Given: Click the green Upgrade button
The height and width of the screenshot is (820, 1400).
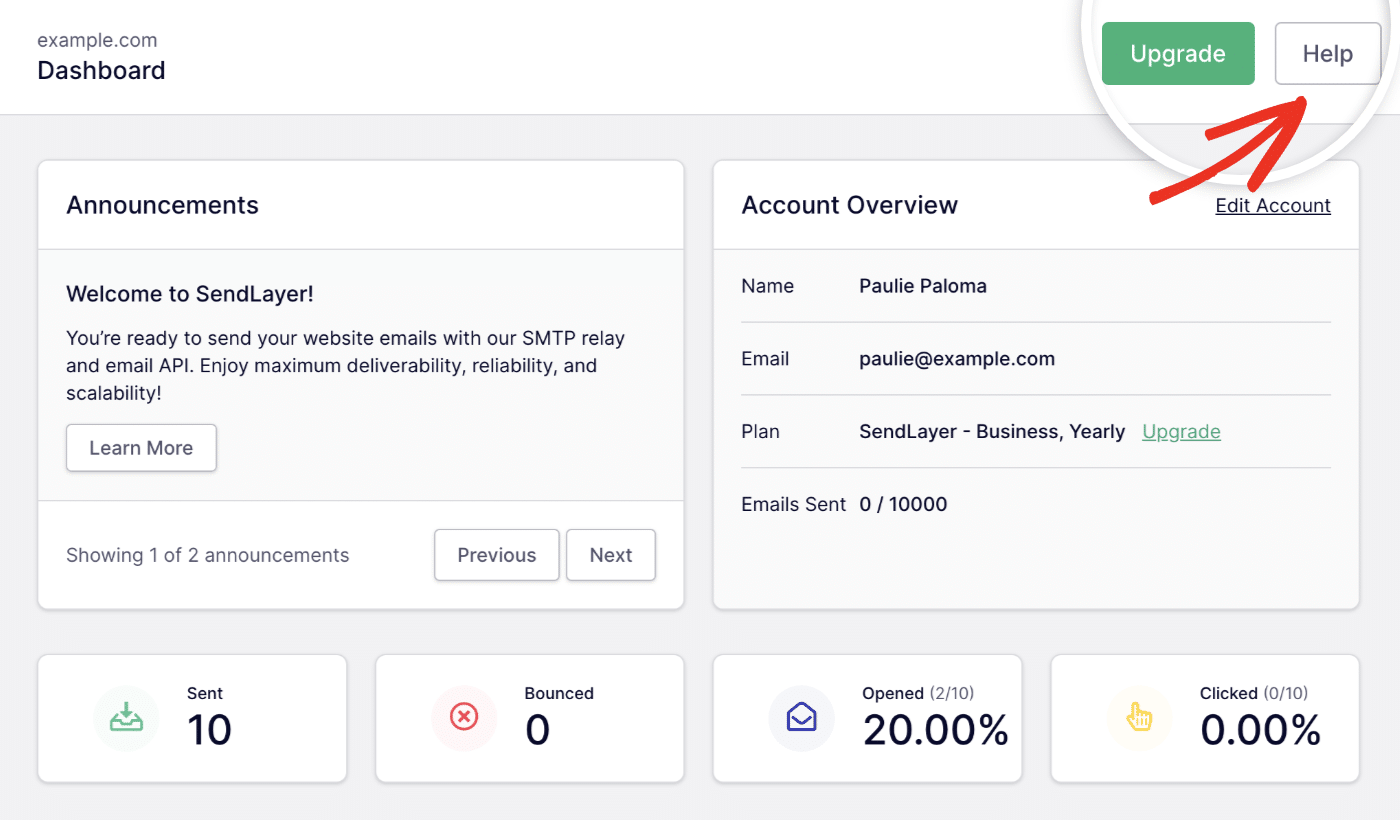Looking at the screenshot, I should click(x=1178, y=53).
